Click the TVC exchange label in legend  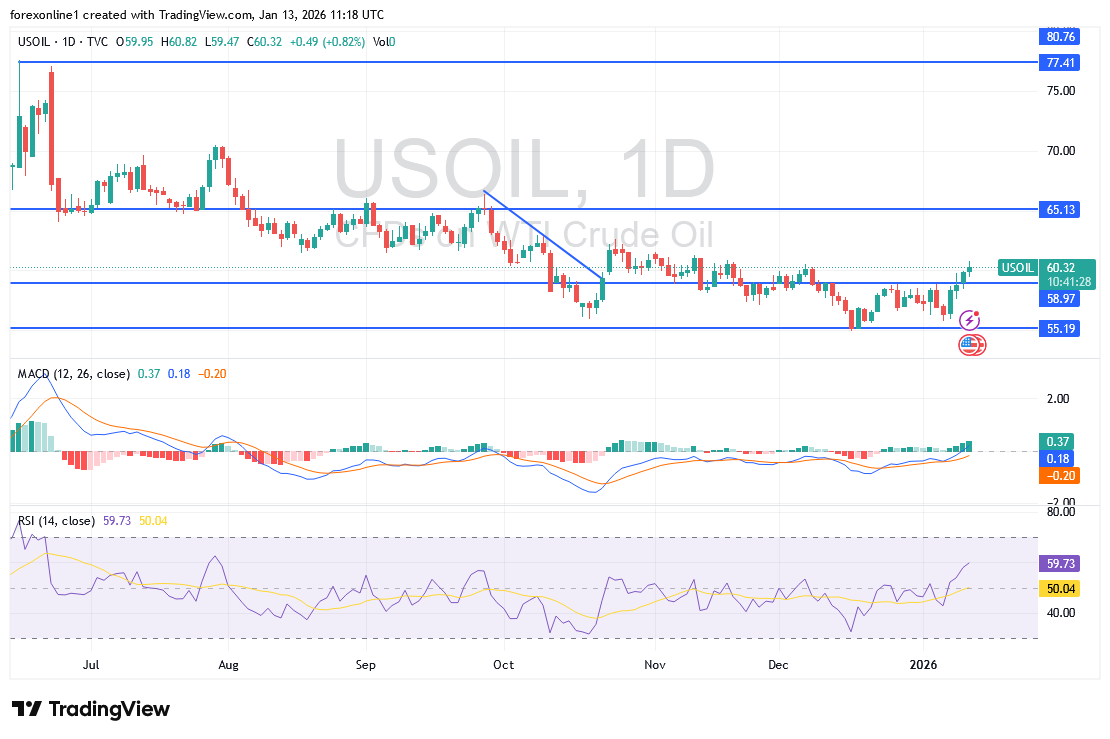(x=98, y=42)
